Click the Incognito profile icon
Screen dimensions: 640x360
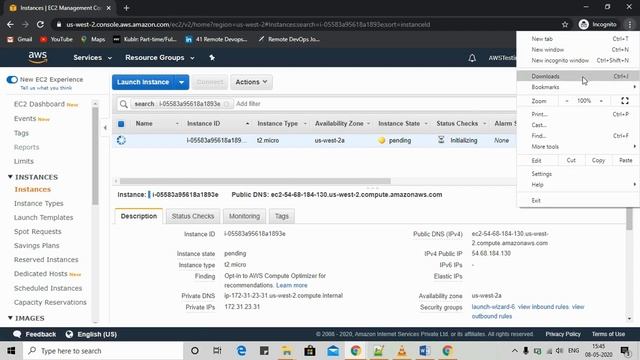pyautogui.click(x=584, y=24)
